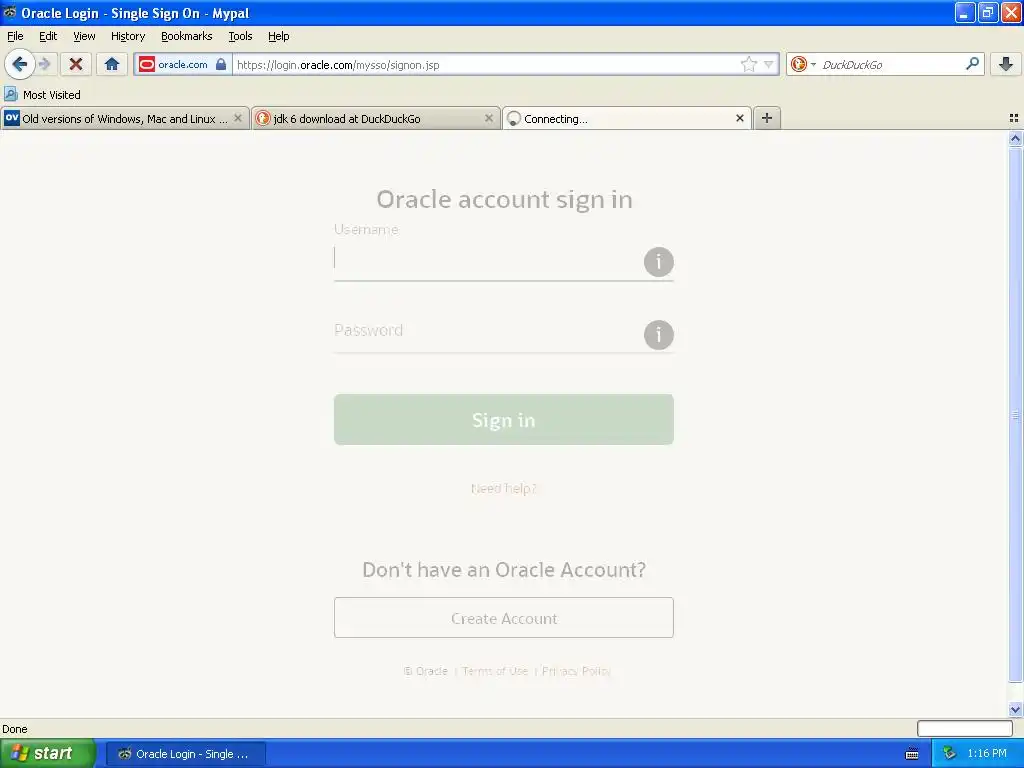Click the keyboard icon in system tray
Viewport: 1024px width, 768px height.
[x=912, y=754]
